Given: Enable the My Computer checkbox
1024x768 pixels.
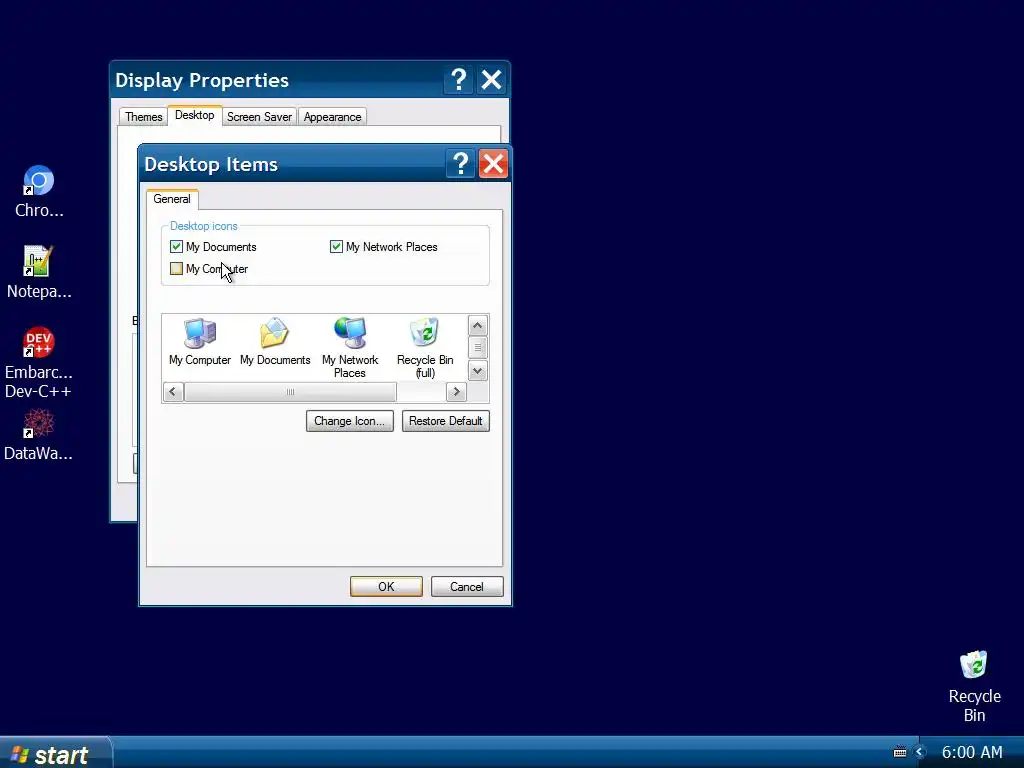Looking at the screenshot, I should tap(176, 268).
